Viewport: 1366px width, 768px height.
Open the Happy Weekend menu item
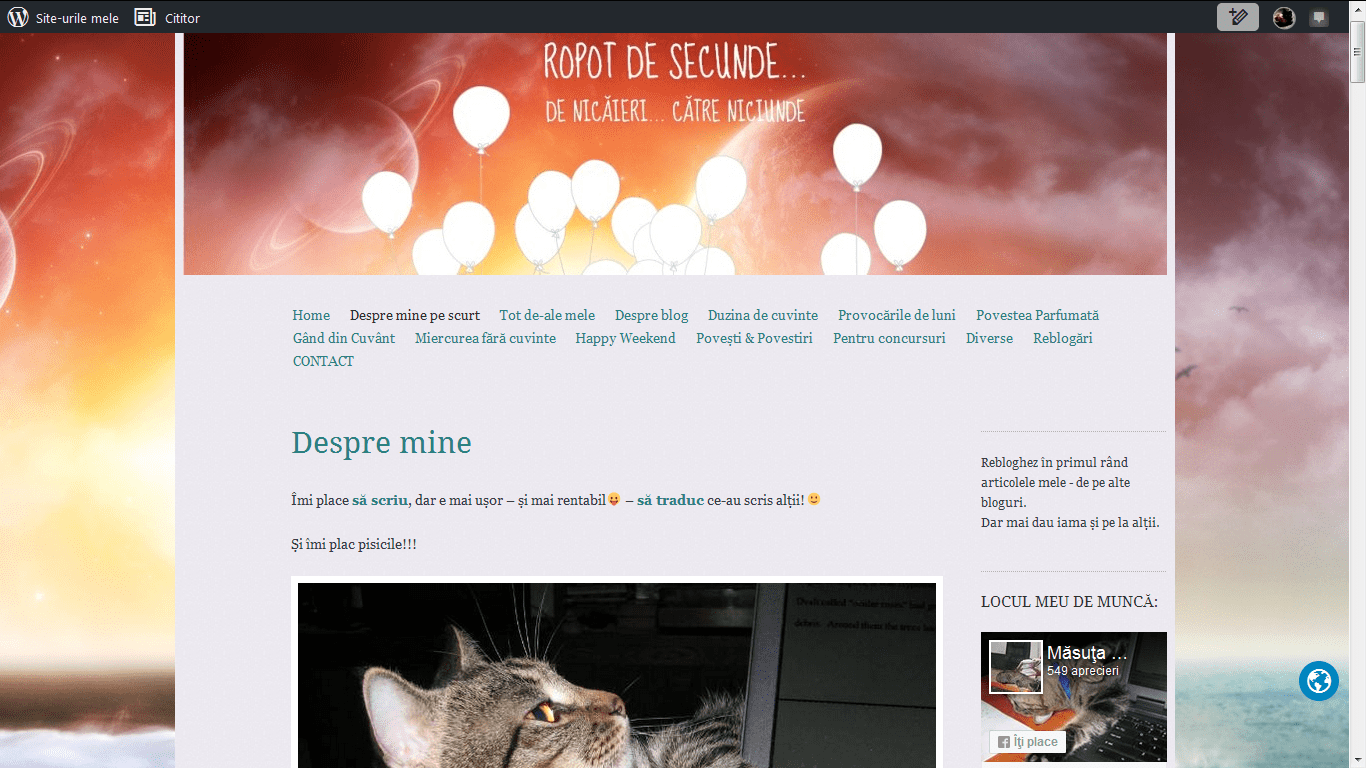pos(625,338)
